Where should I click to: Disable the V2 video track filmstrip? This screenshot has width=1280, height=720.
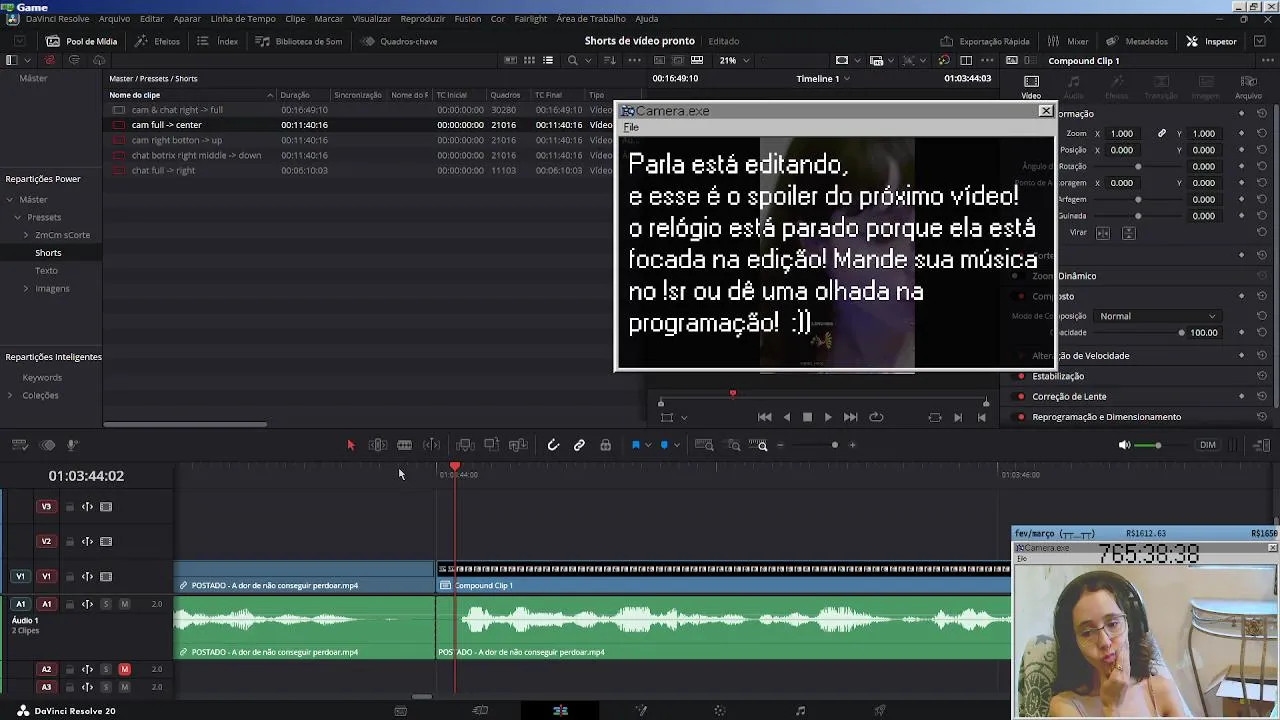106,542
